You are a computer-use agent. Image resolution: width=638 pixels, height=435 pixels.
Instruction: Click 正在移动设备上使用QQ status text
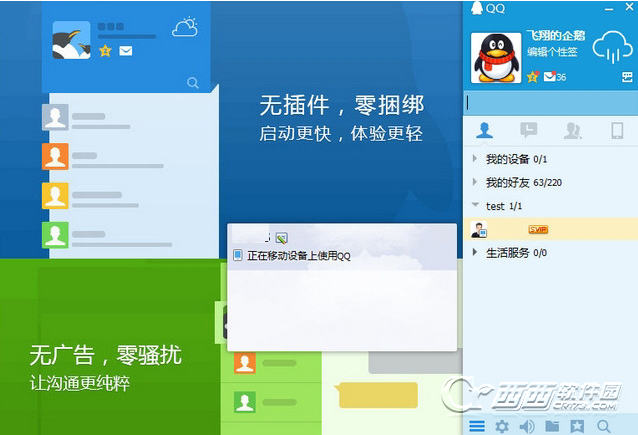coord(299,256)
